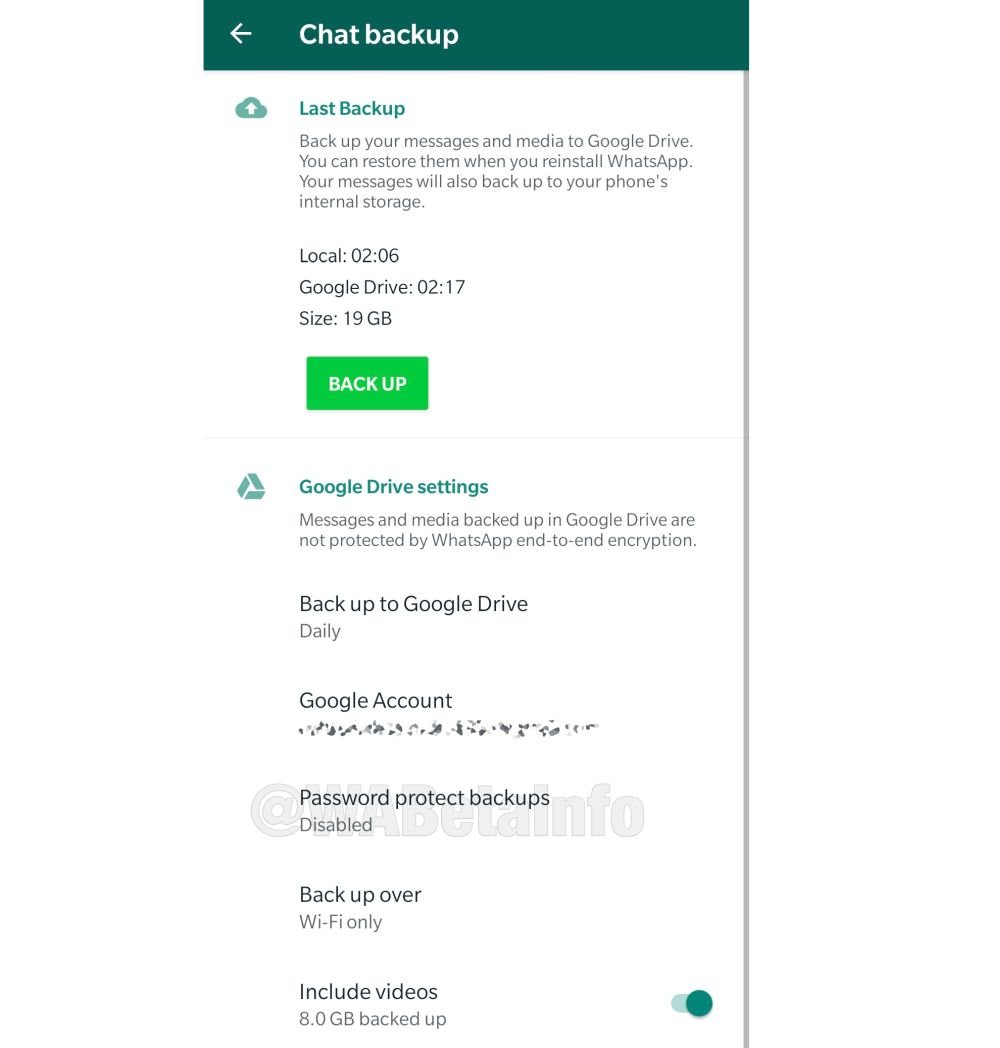Viewport: 1000px width, 1048px height.
Task: Click the Last Backup heading
Action: click(x=352, y=108)
